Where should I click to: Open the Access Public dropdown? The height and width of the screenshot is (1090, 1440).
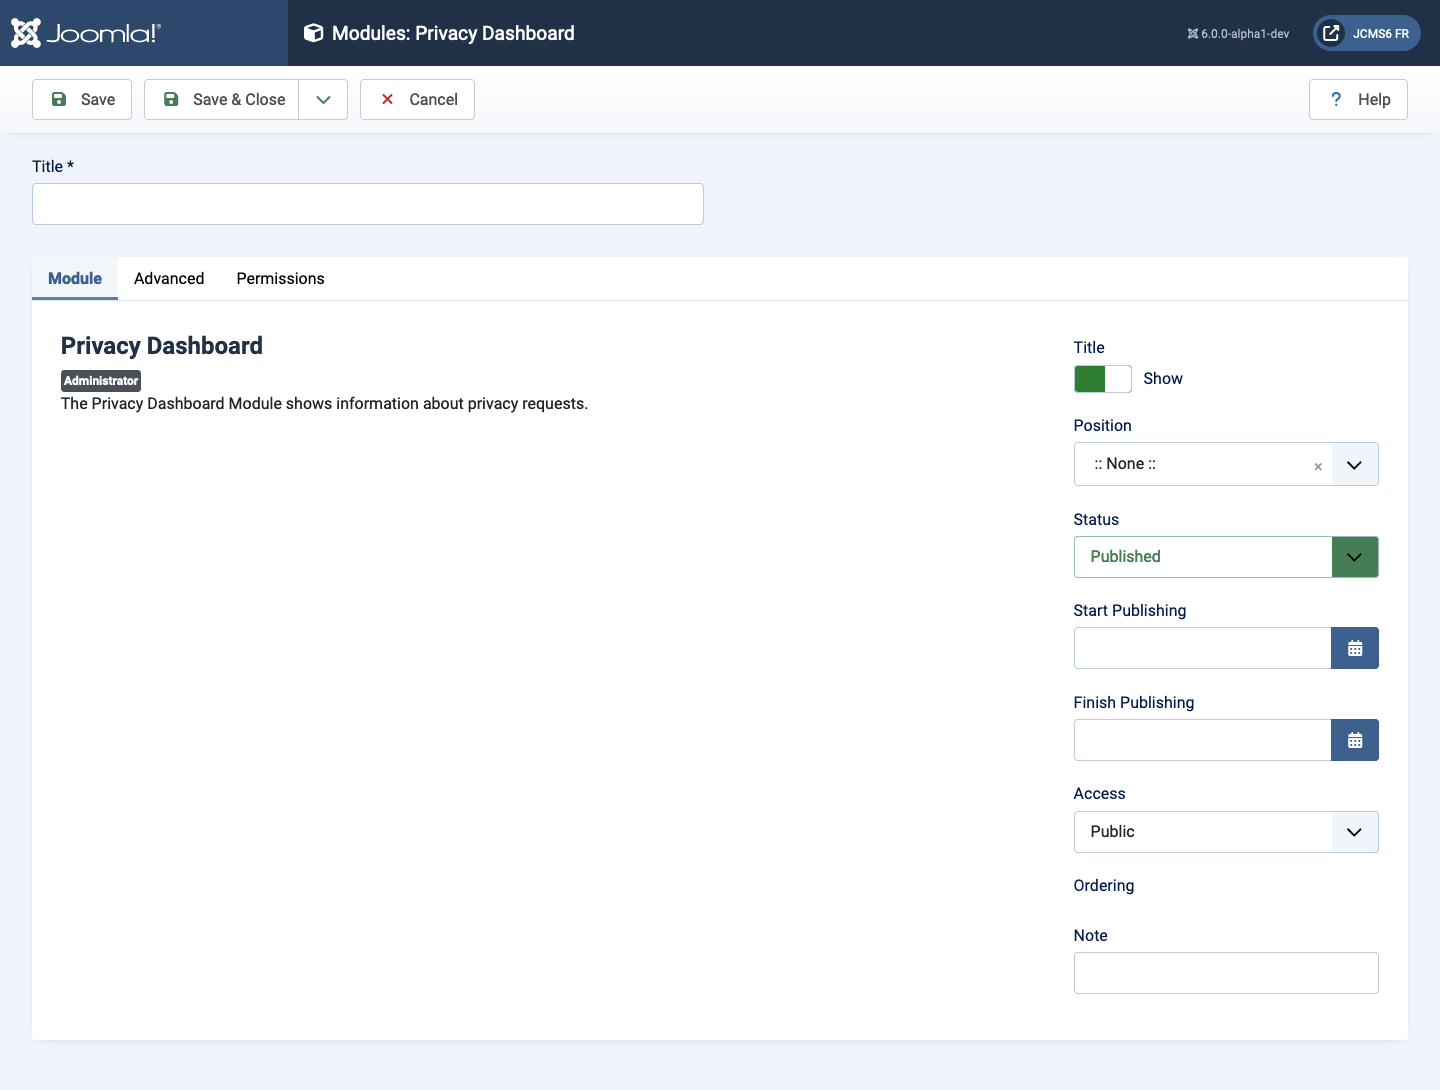coord(1226,832)
